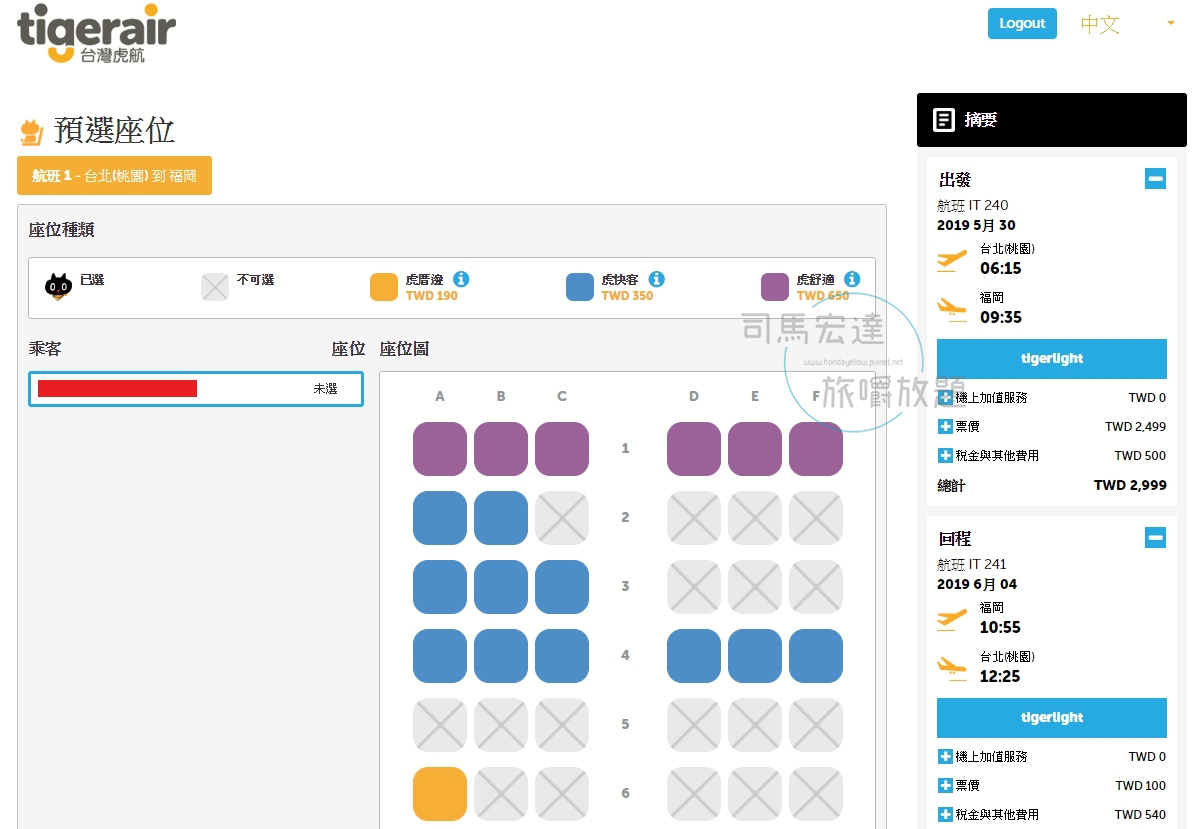Viewport: 1197px width, 829px height.
Task: Open the 中文 language dropdown
Action: tap(1128, 24)
